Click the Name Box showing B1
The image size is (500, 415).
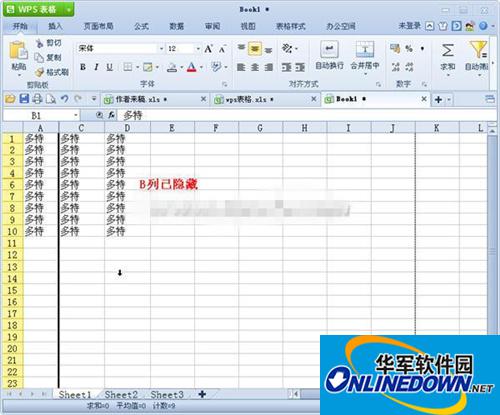(41, 116)
